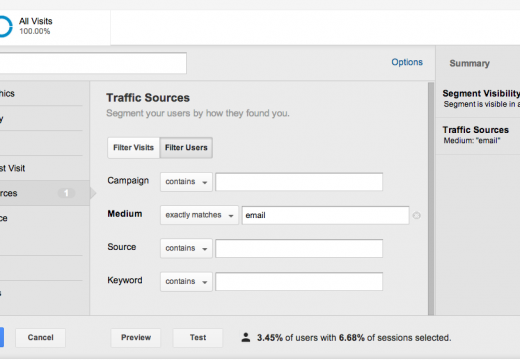Viewport: 520px width, 360px height.
Task: Click the Preview button
Action: pos(136,338)
